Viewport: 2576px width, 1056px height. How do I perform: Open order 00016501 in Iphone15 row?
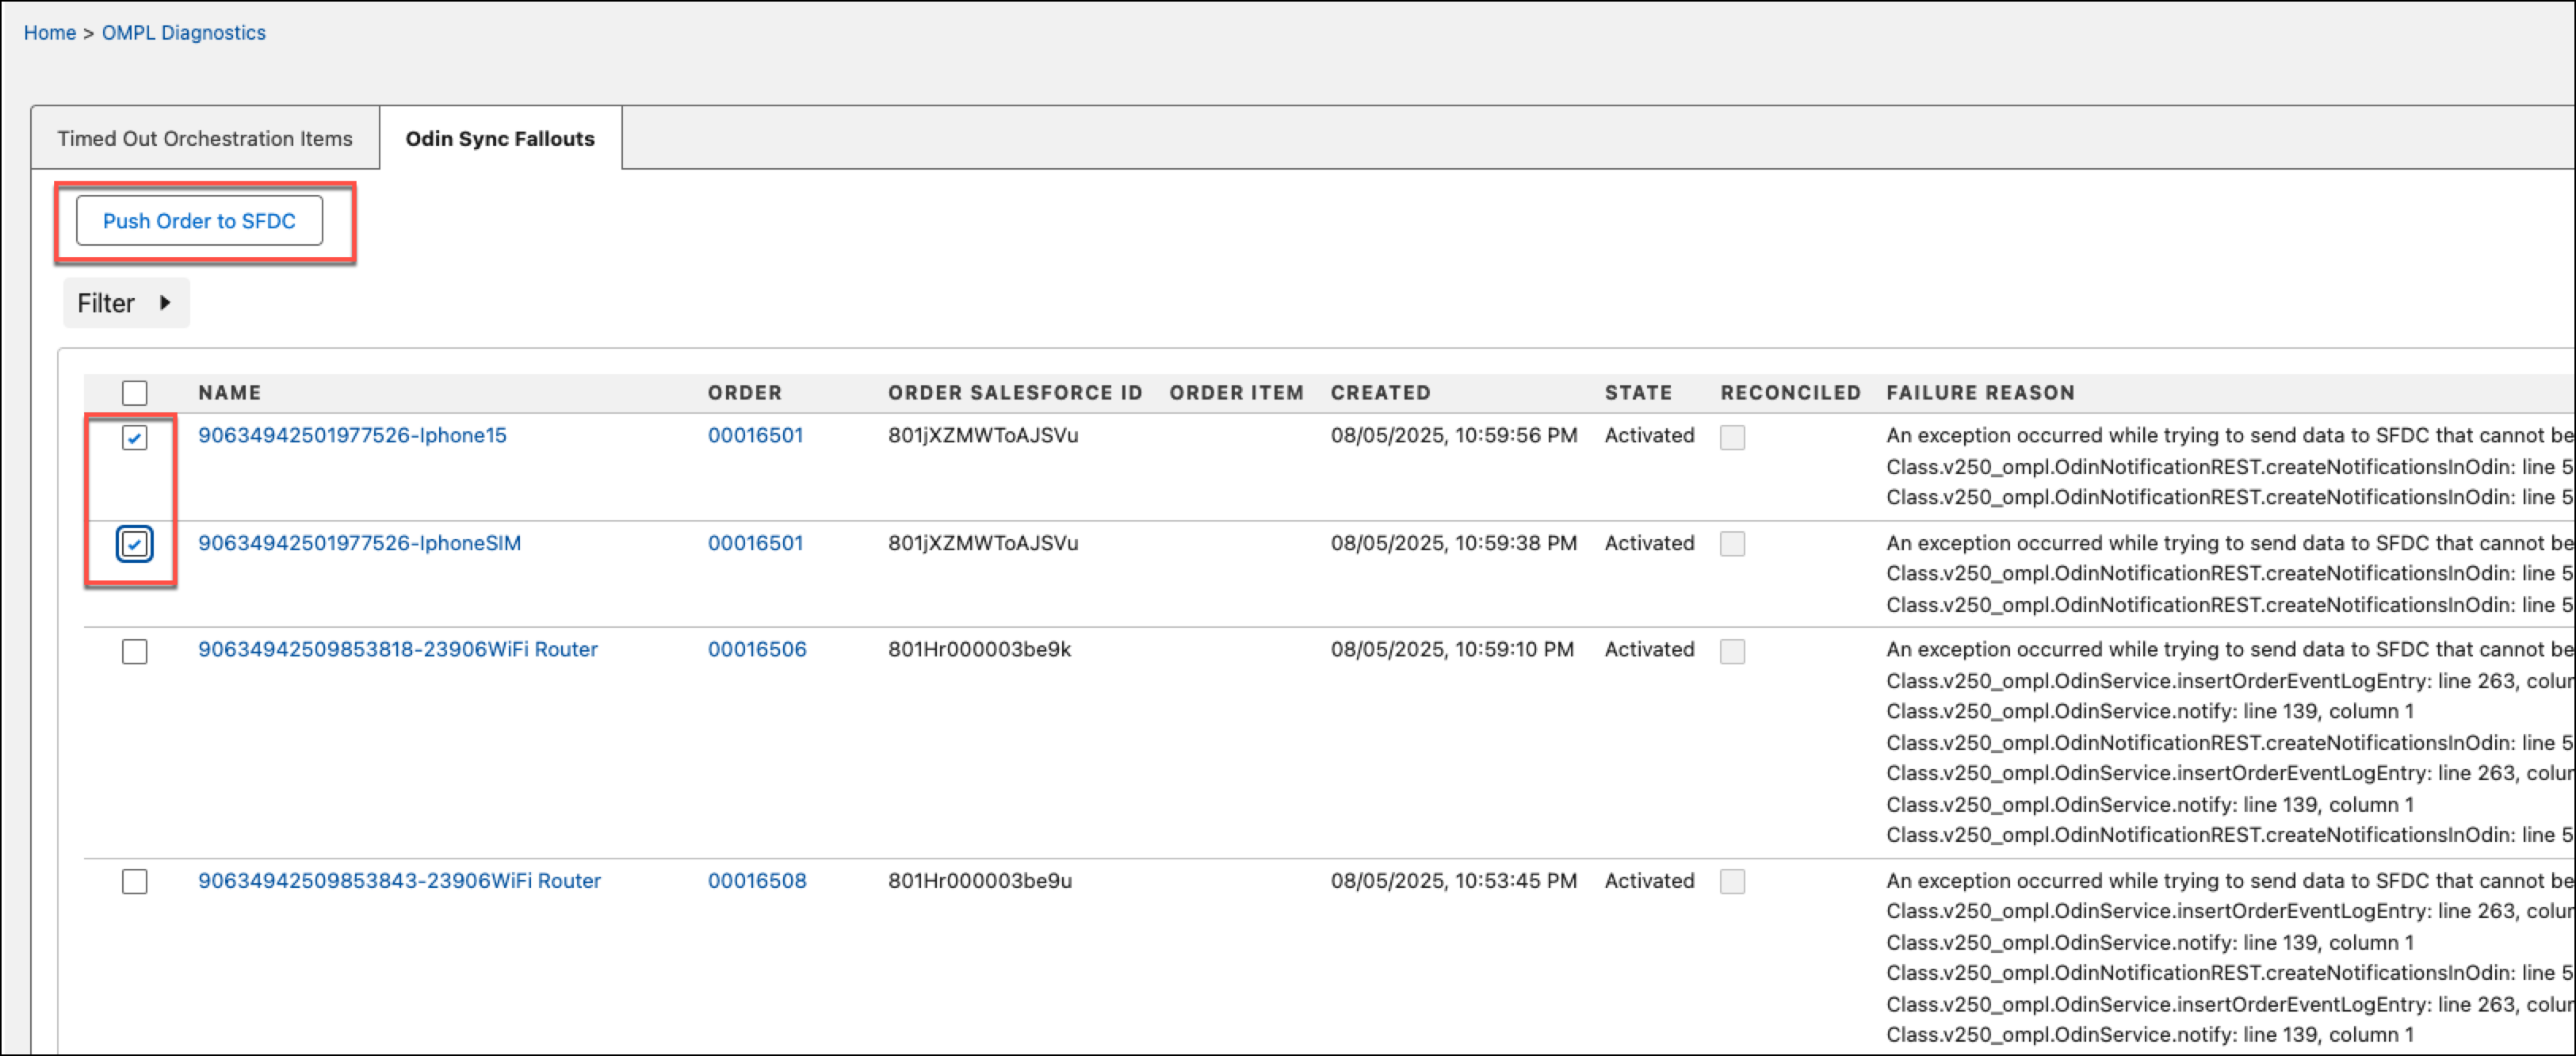point(756,436)
